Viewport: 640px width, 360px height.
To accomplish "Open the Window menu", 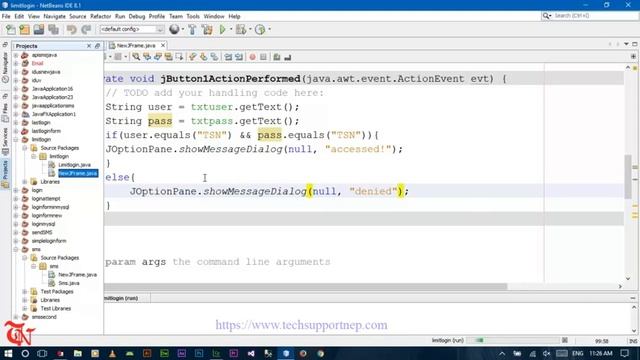I will [214, 16].
